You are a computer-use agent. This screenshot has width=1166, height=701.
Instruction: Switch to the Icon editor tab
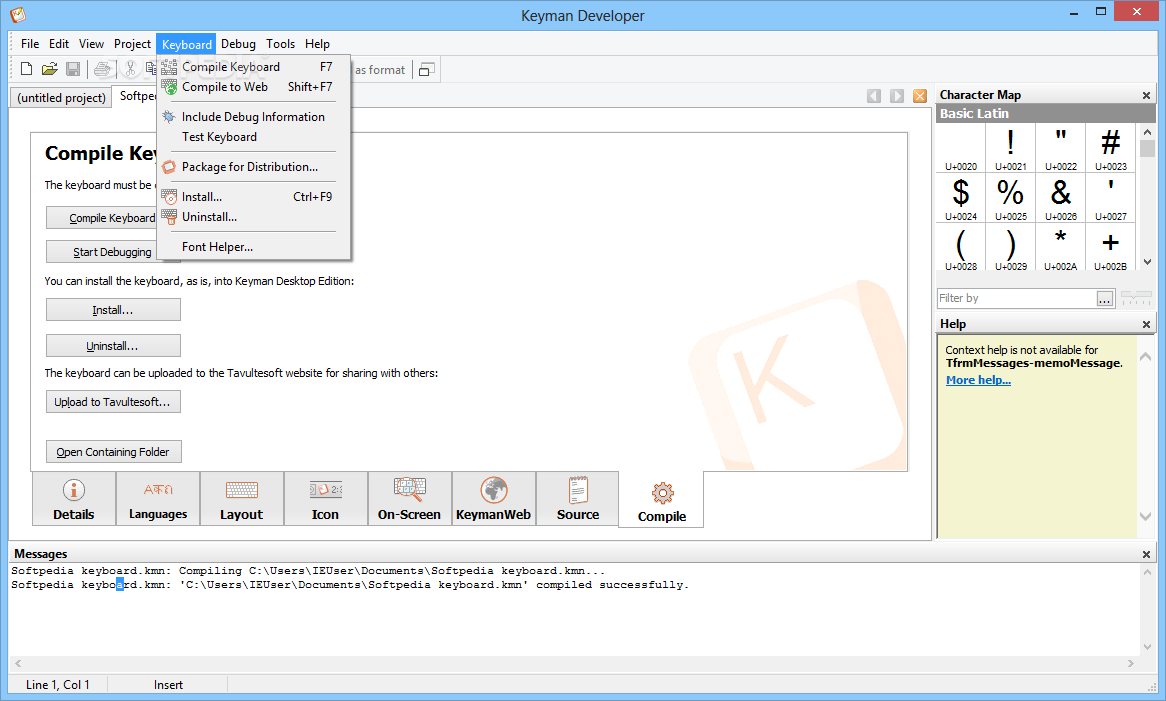[325, 499]
